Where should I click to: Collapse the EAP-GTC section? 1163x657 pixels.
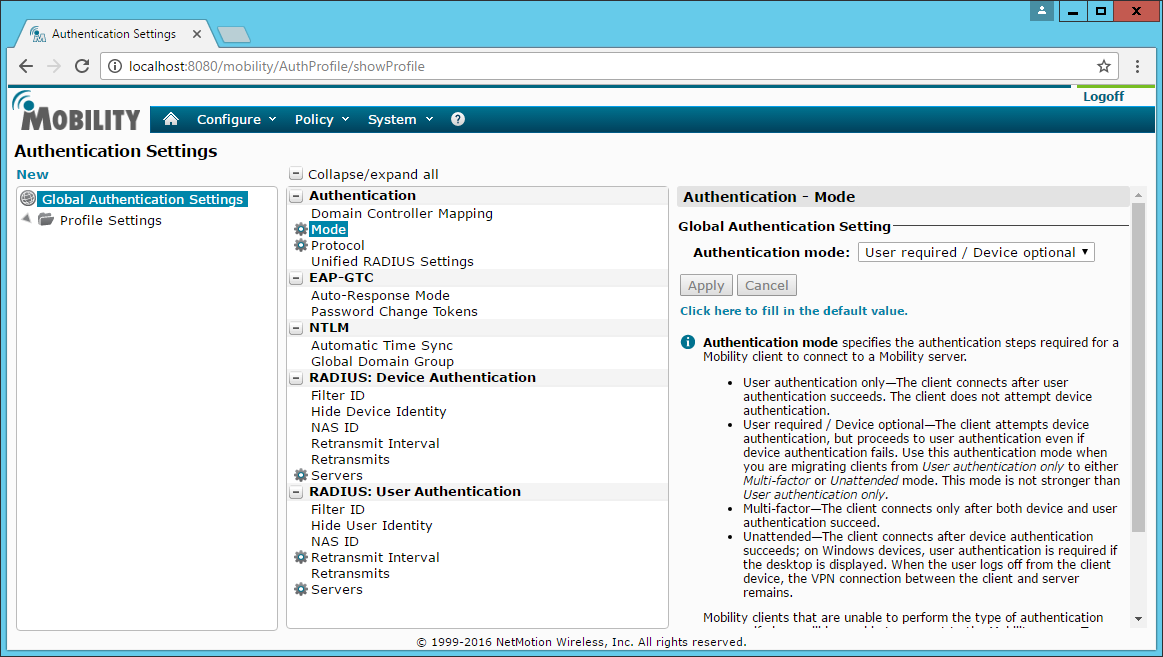coord(296,278)
